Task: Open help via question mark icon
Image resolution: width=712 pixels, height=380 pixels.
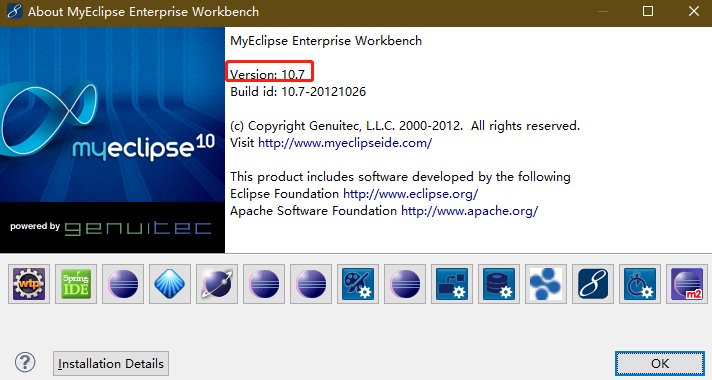Action: (x=25, y=362)
